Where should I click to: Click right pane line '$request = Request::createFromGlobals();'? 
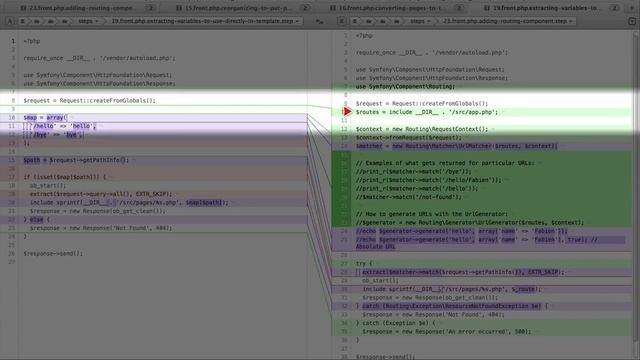[422, 104]
